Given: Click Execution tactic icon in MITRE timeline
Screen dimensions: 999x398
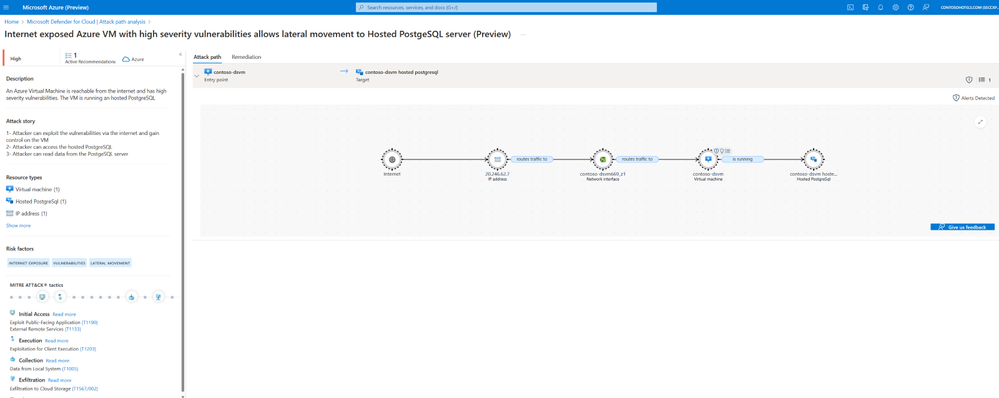Looking at the screenshot, I should 60,297.
